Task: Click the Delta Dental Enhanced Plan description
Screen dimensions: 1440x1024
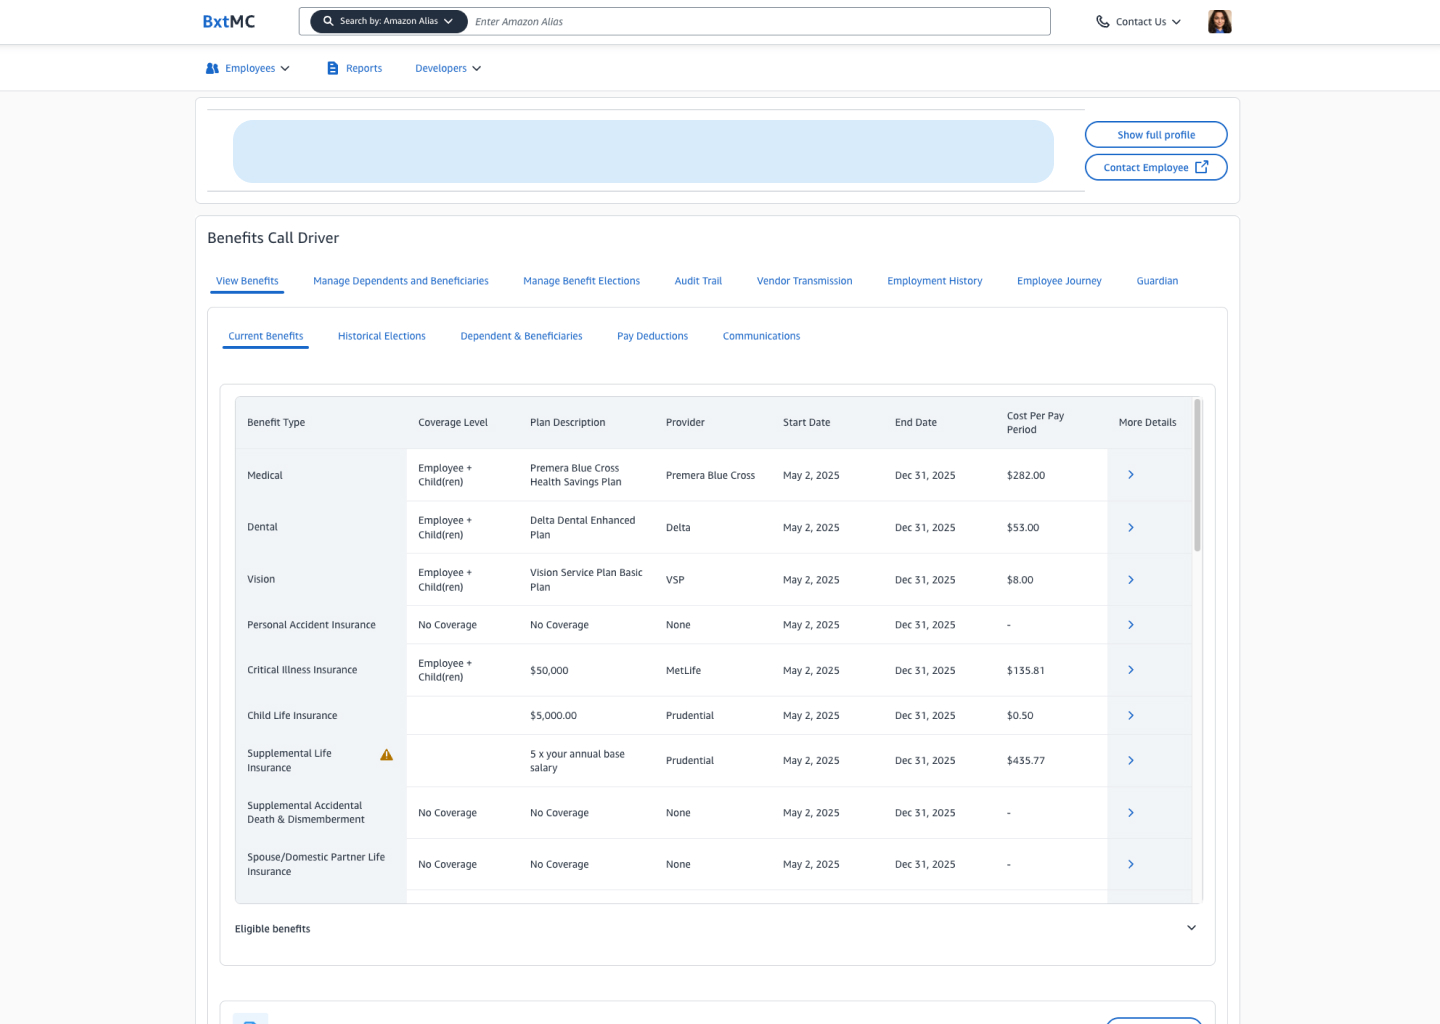Action: [x=582, y=528]
